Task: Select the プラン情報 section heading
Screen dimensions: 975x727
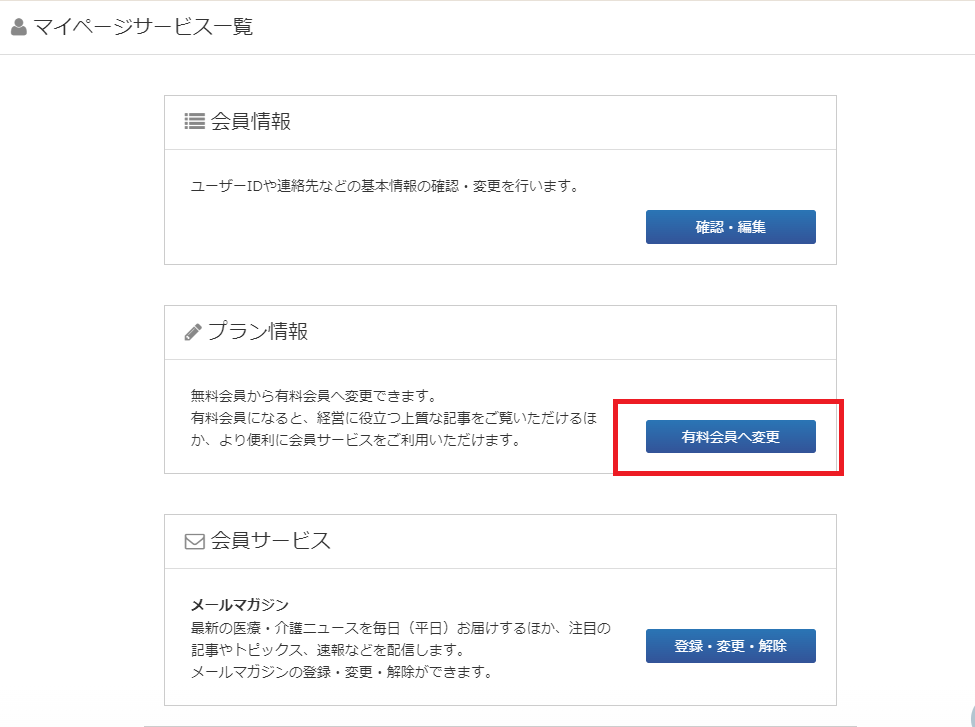Action: coord(258,332)
